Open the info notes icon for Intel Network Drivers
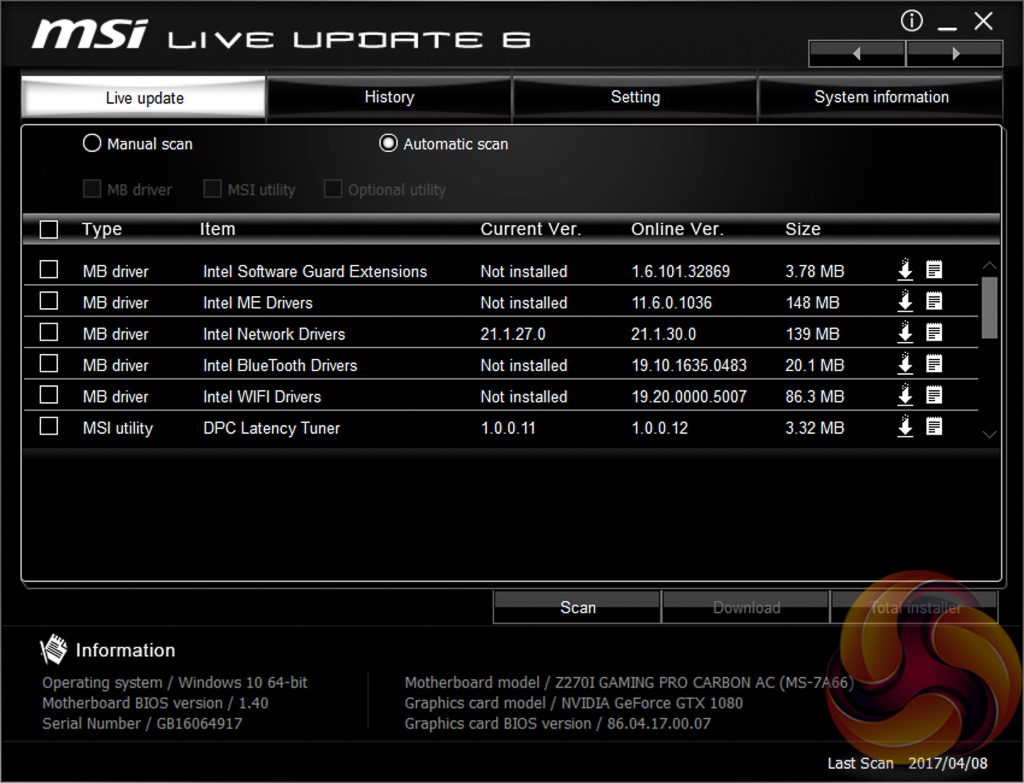This screenshot has height=783, width=1024. pyautogui.click(x=934, y=332)
